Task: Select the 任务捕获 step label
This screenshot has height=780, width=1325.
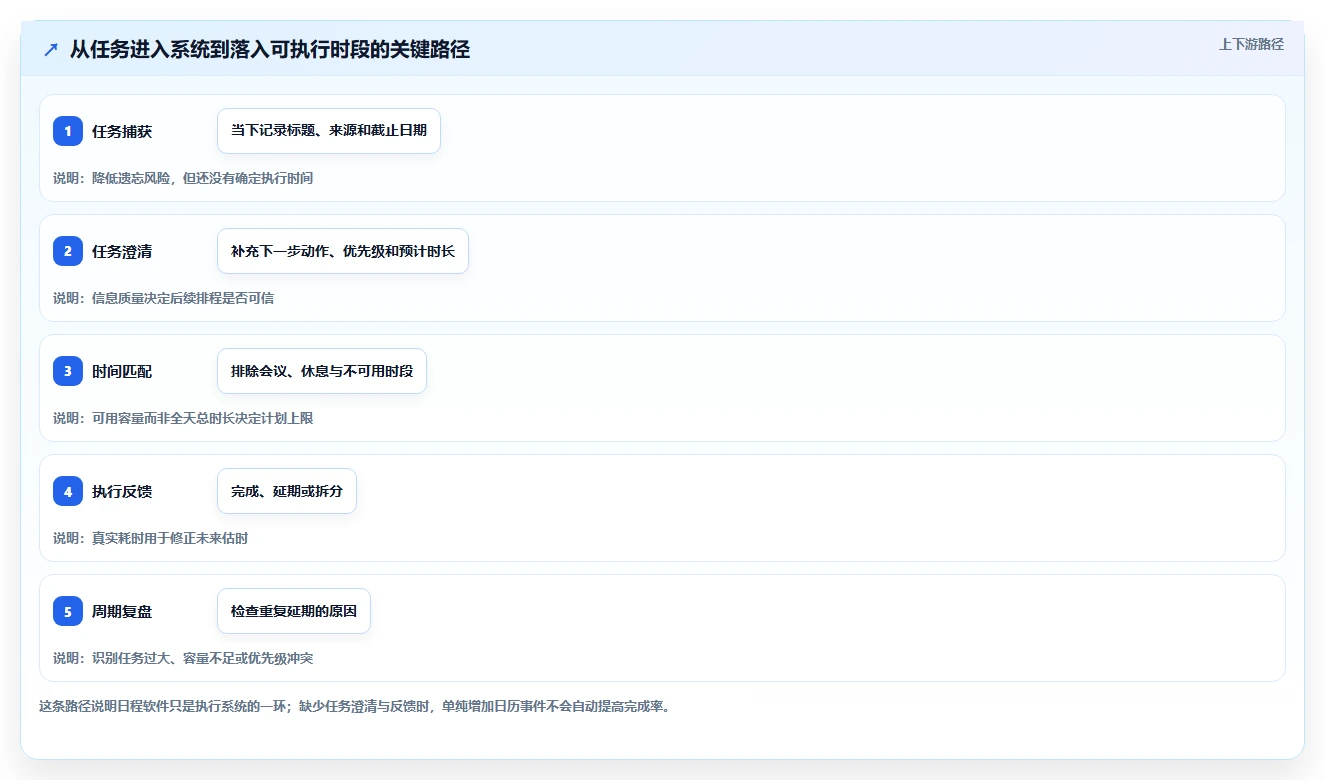Action: (122, 131)
